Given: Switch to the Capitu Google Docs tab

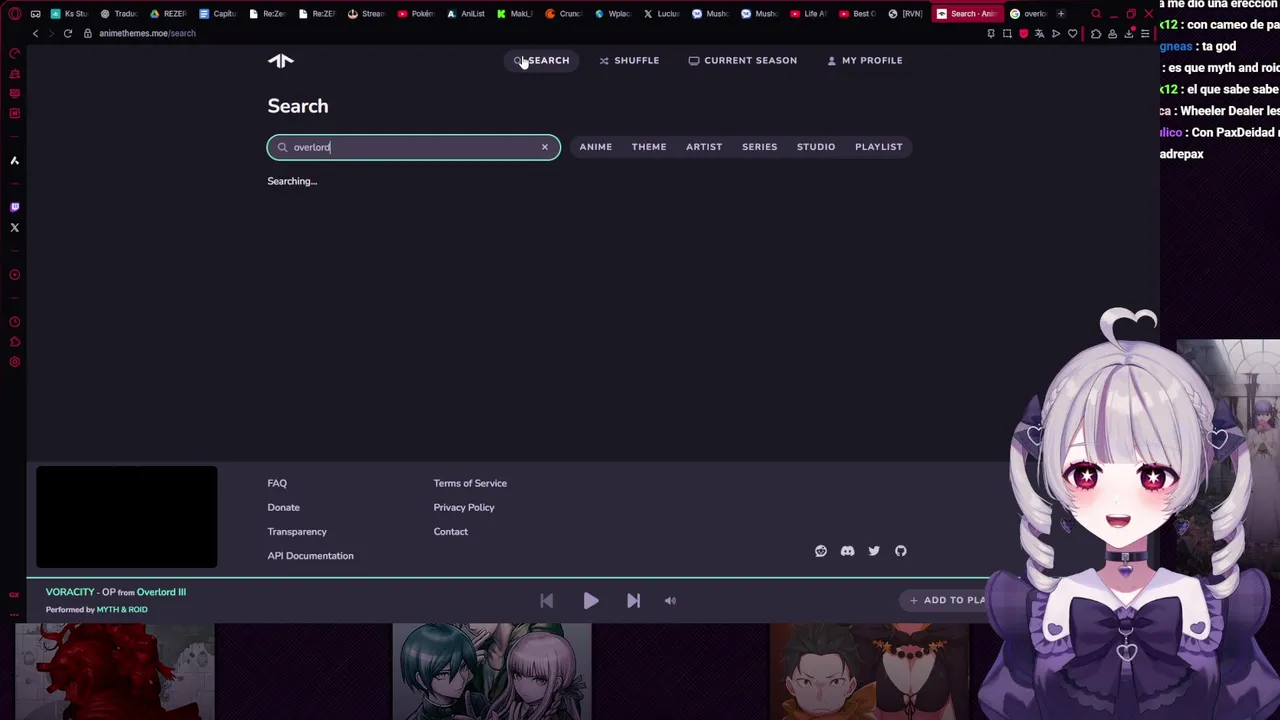Looking at the screenshot, I should [218, 14].
